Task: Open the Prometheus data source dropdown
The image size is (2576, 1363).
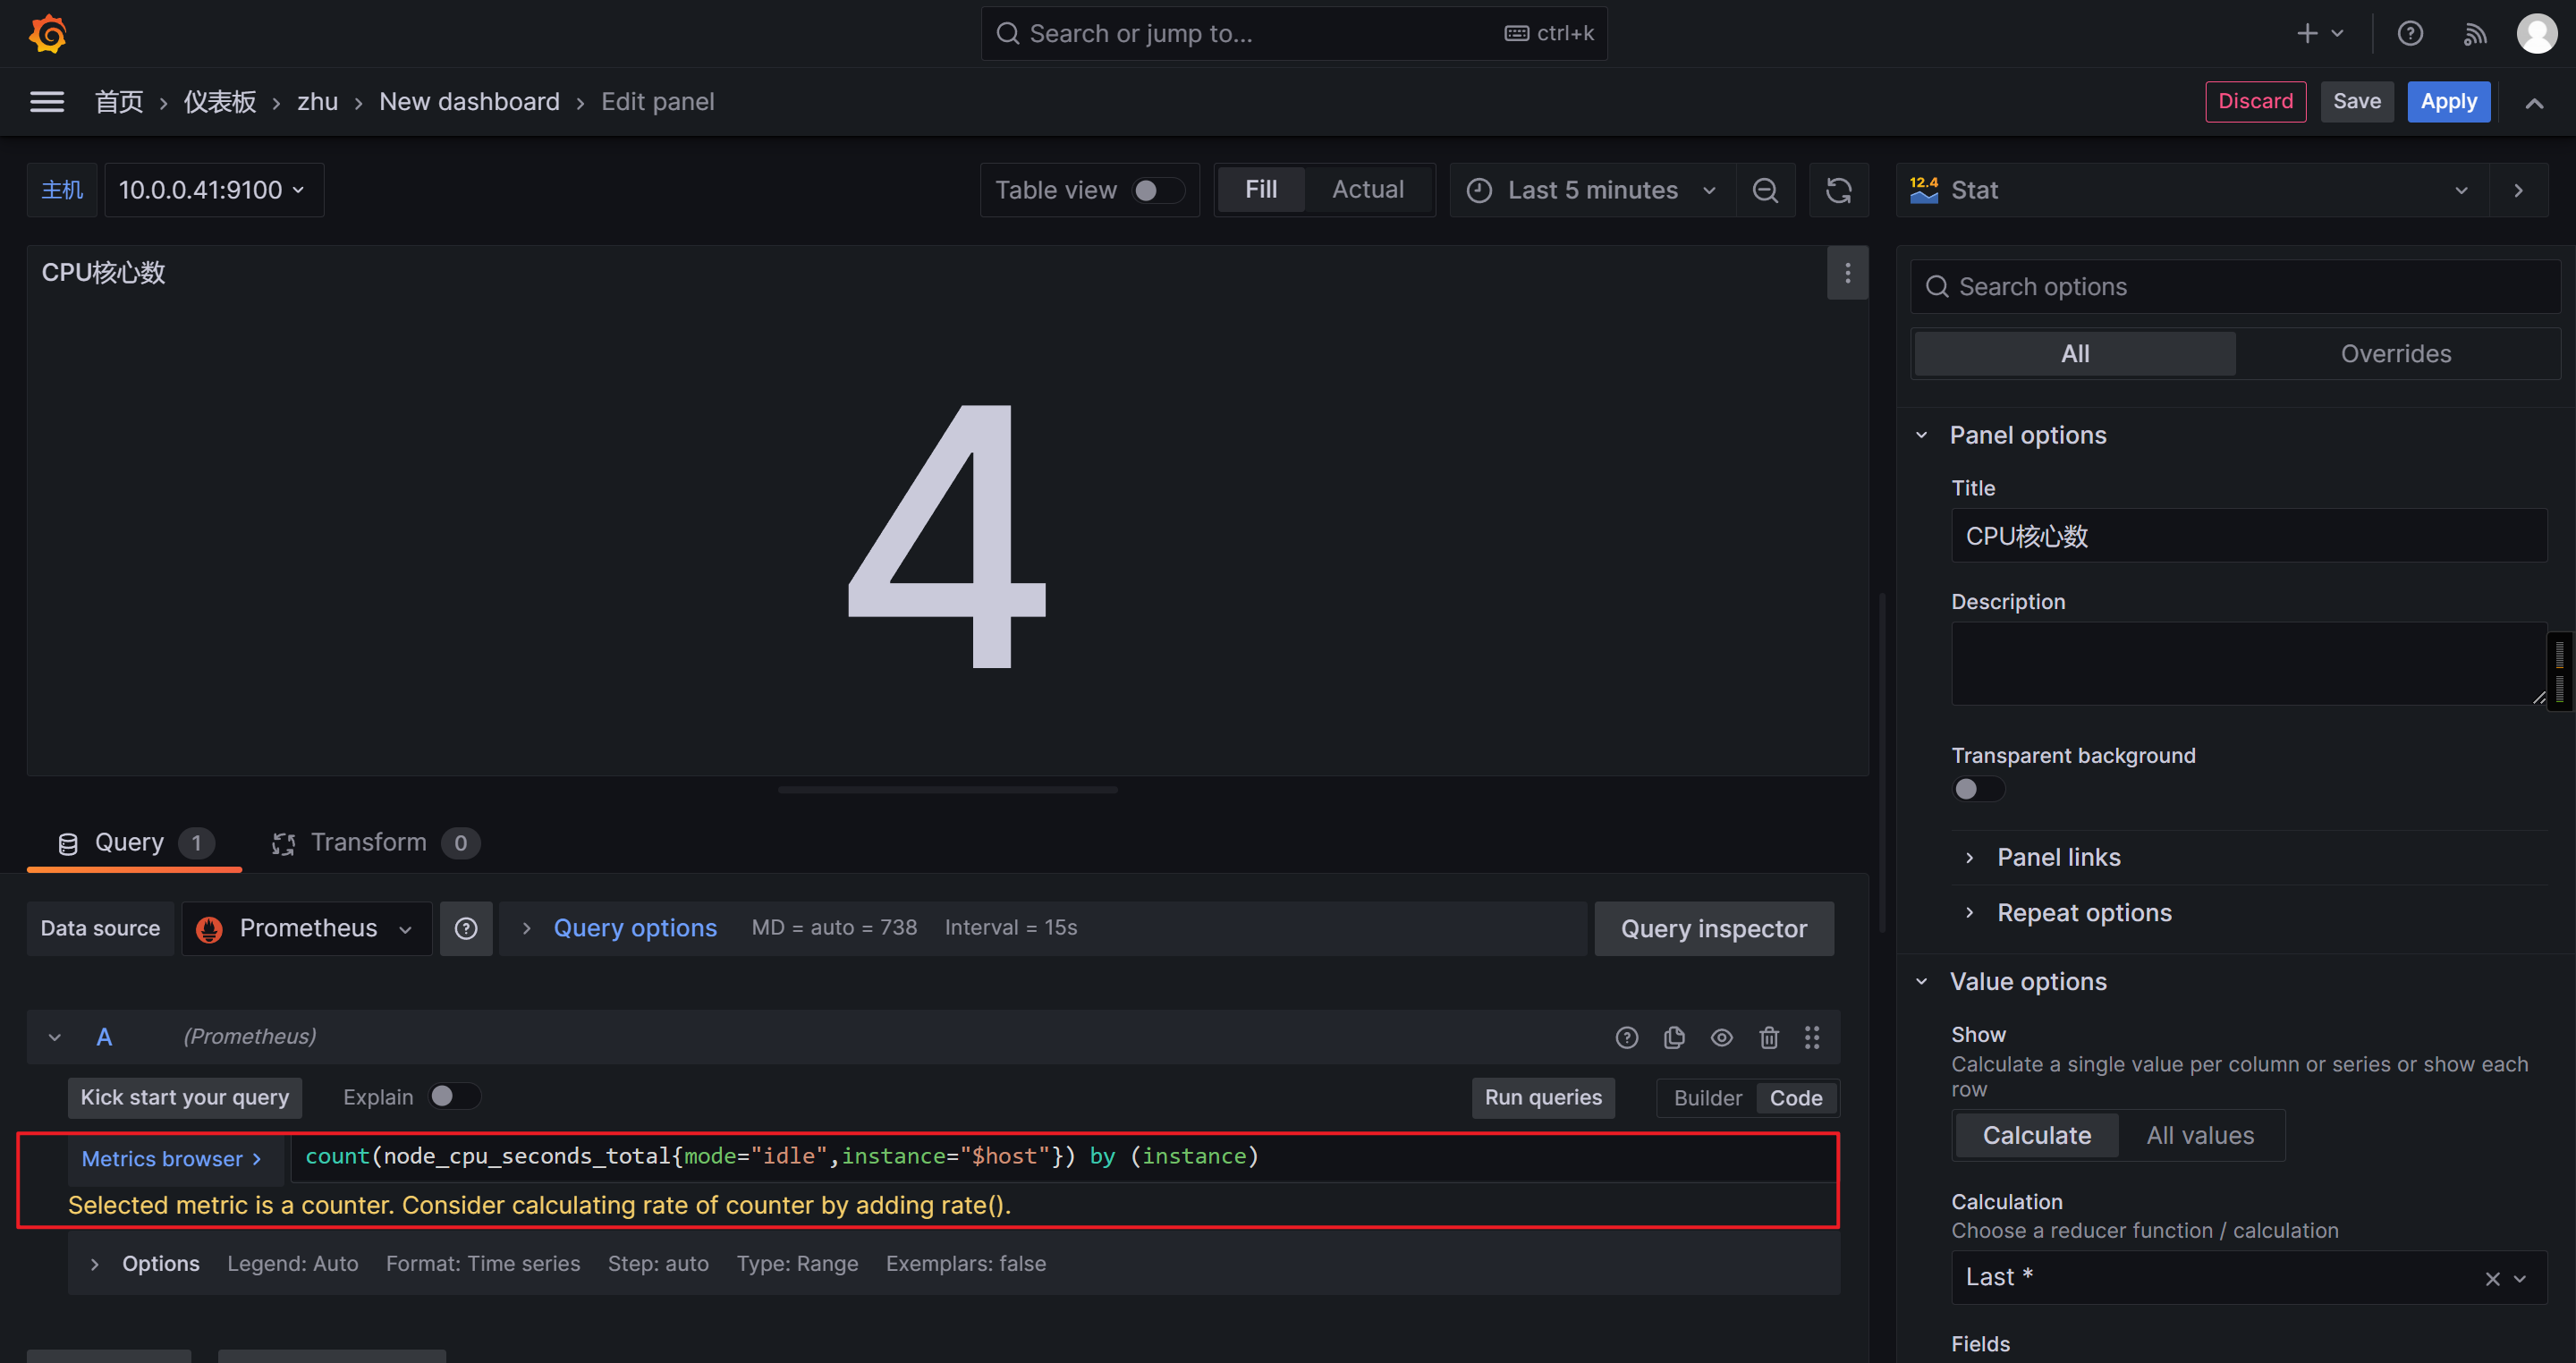Action: pos(307,928)
